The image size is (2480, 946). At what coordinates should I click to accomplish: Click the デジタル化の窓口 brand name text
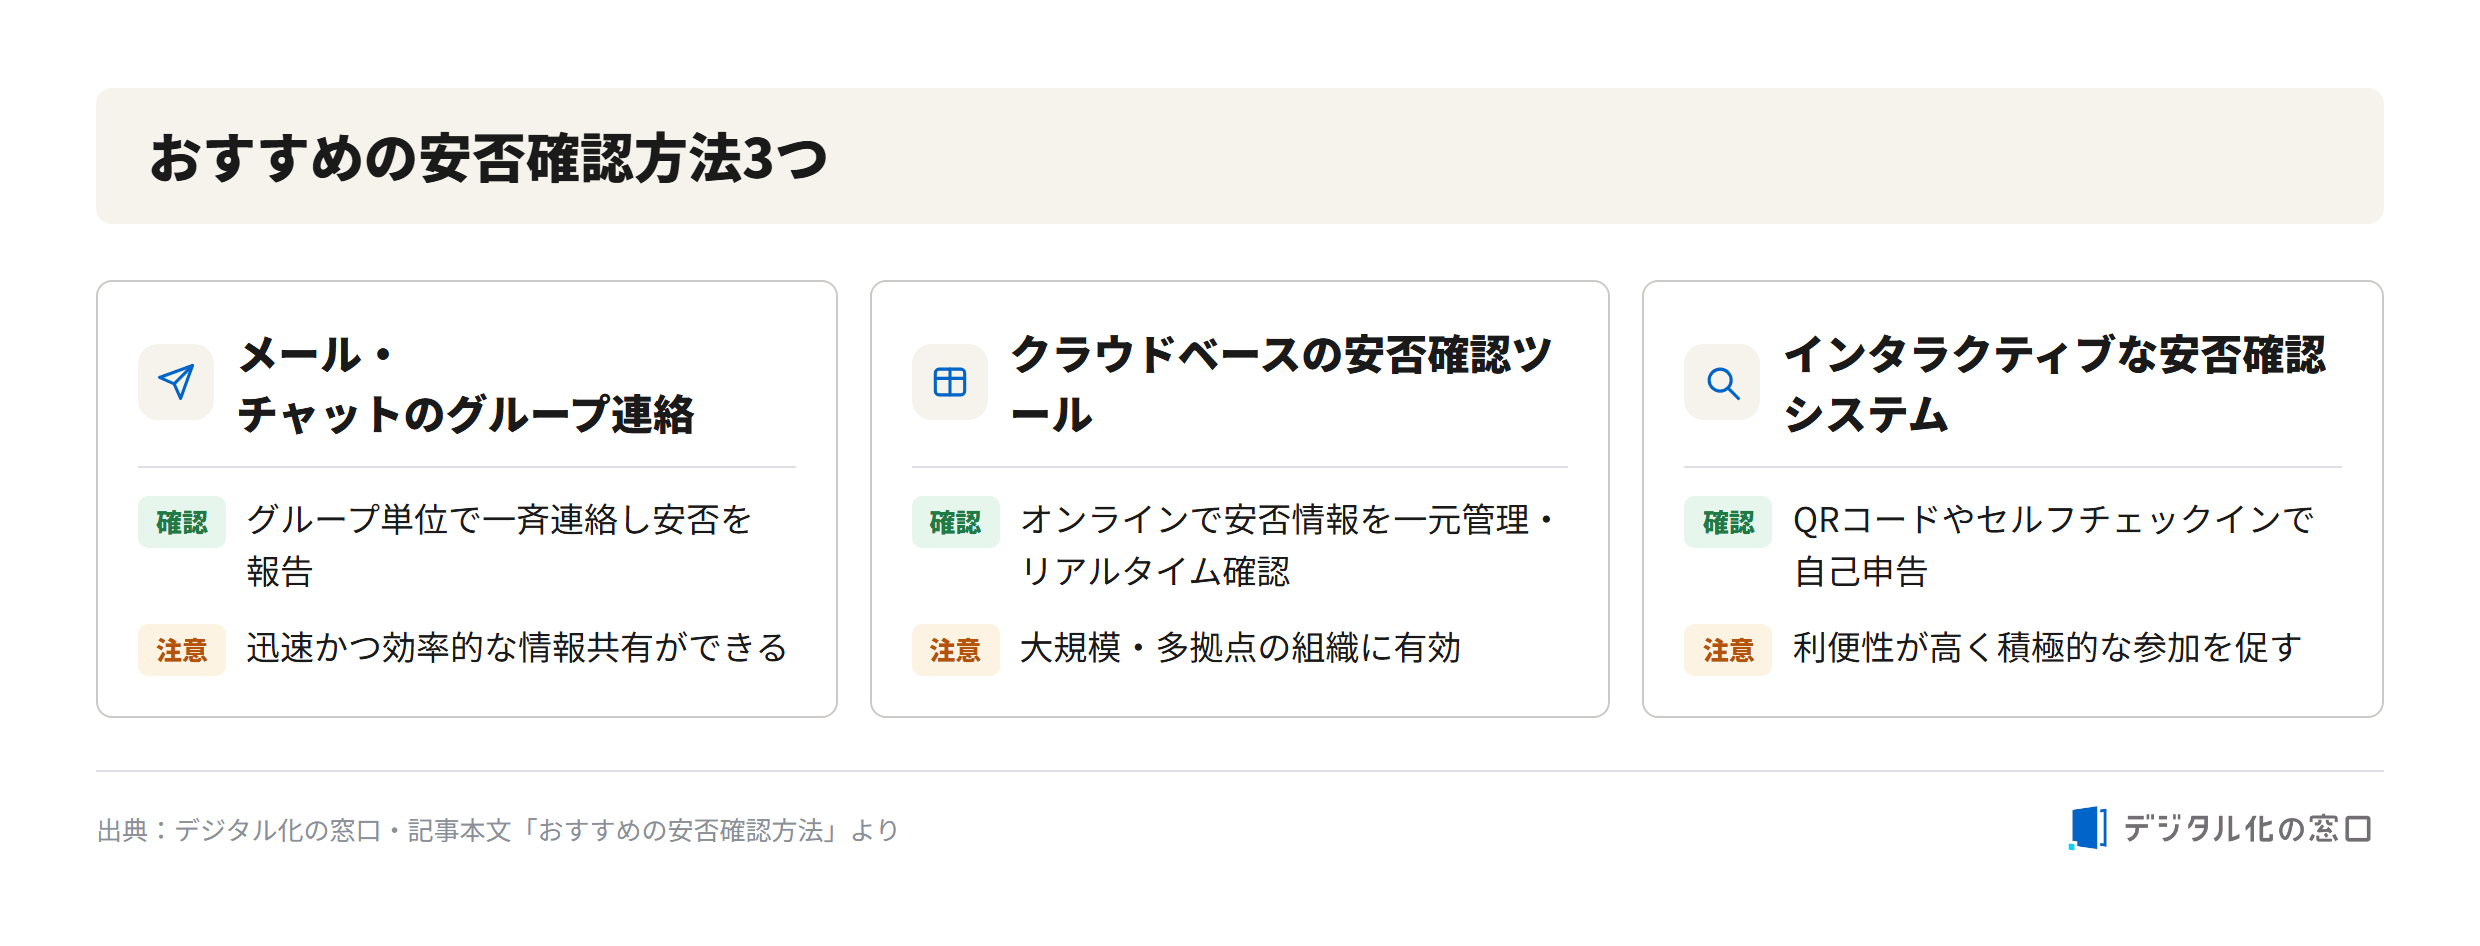[x=2247, y=829]
